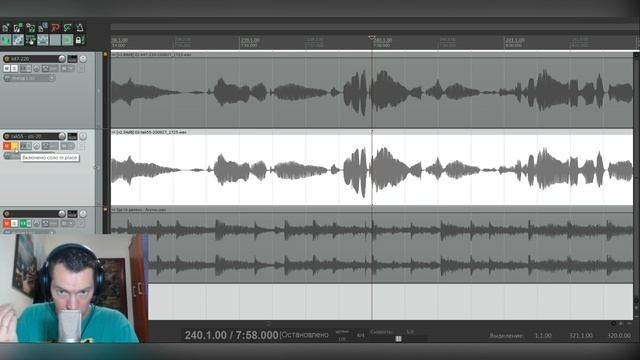Click the 447-220 track pan knob
Viewport: 640px width, 360px height.
tap(83, 59)
